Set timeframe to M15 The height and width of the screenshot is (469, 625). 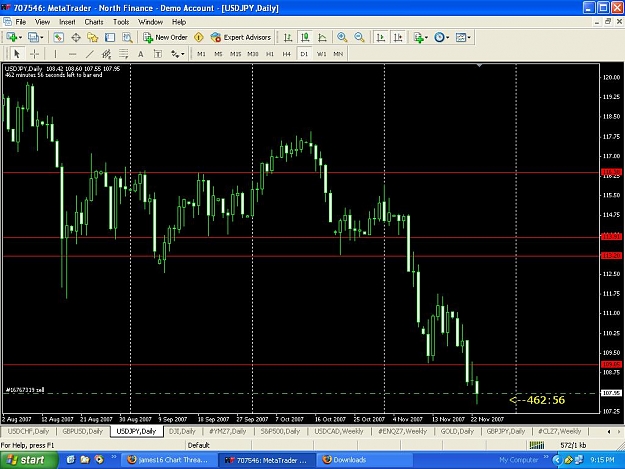tap(236, 54)
